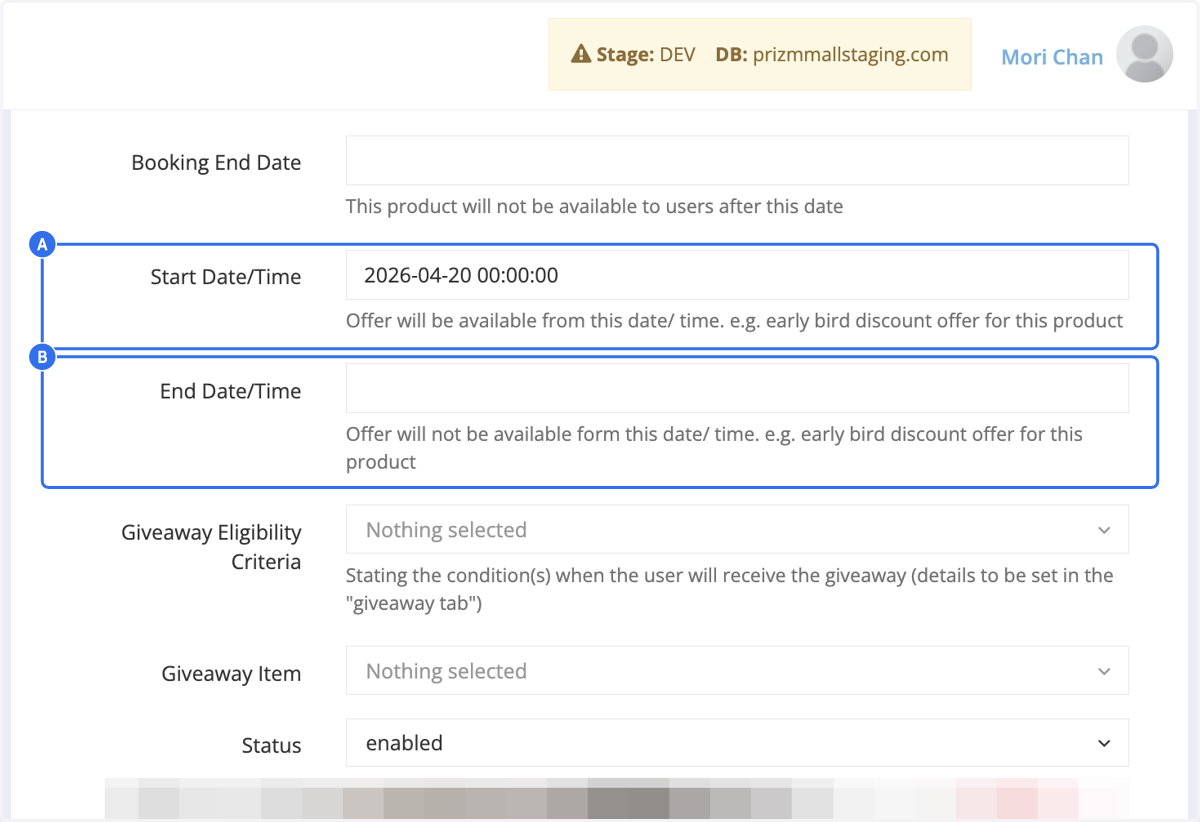The width and height of the screenshot is (1200, 822).
Task: Click the user avatar icon
Action: 1144,54
